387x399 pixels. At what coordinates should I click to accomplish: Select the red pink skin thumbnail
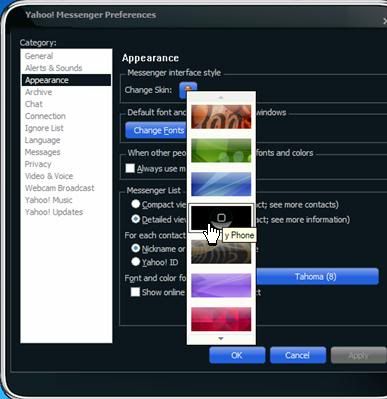(x=221, y=319)
